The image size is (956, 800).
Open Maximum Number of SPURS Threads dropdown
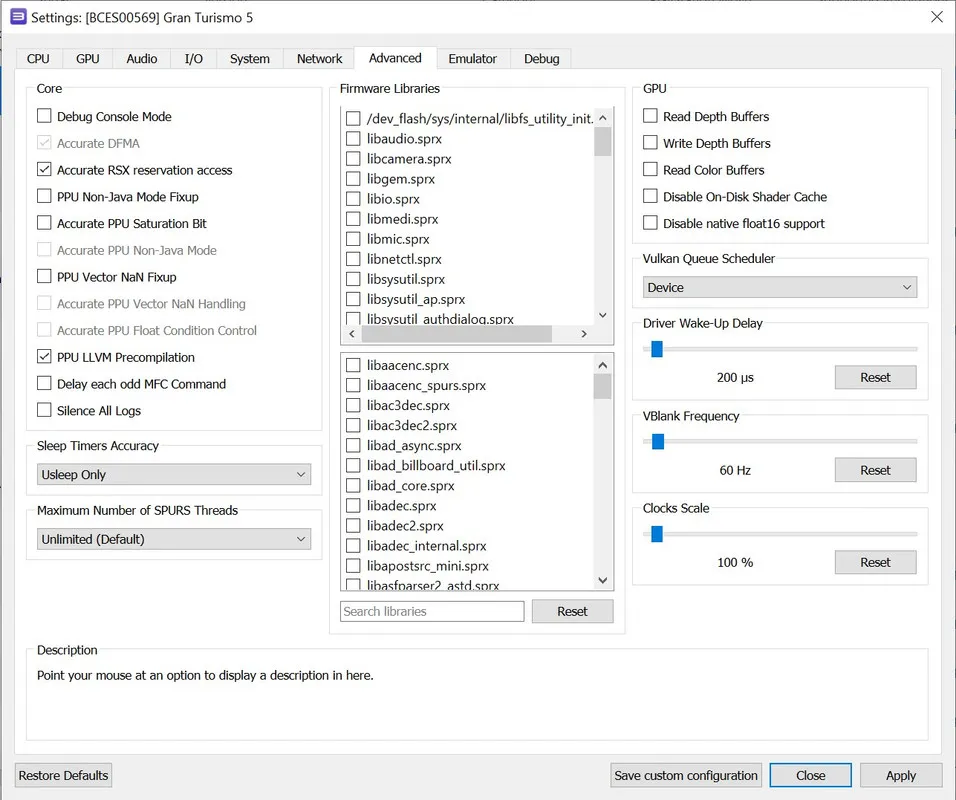click(174, 539)
